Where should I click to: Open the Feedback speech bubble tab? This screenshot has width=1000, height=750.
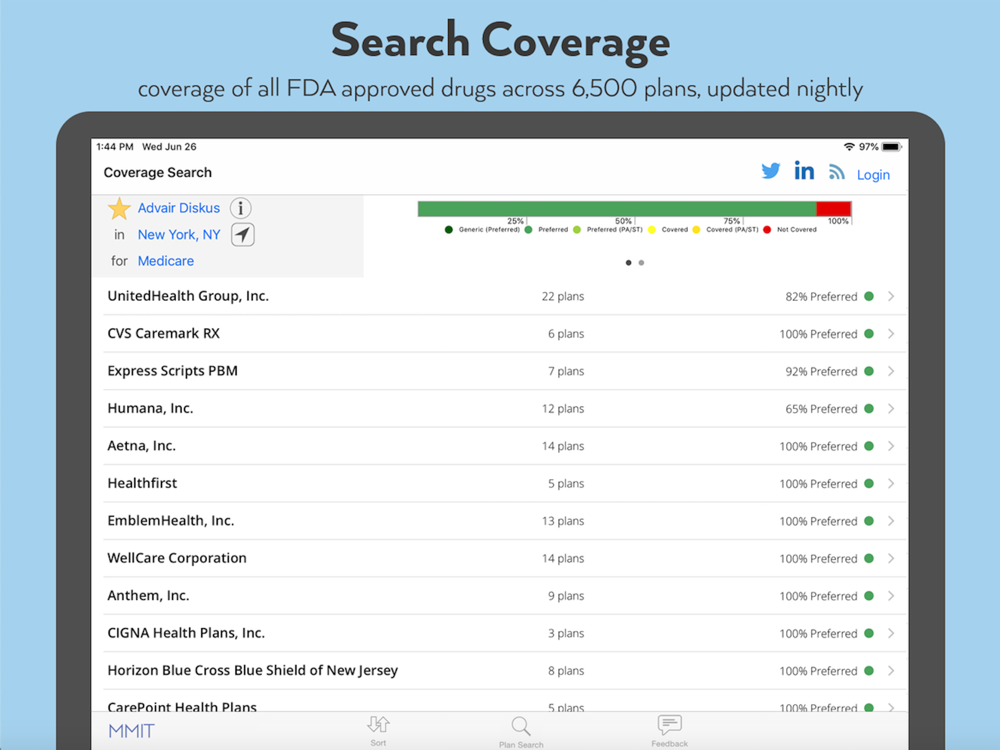tap(670, 724)
